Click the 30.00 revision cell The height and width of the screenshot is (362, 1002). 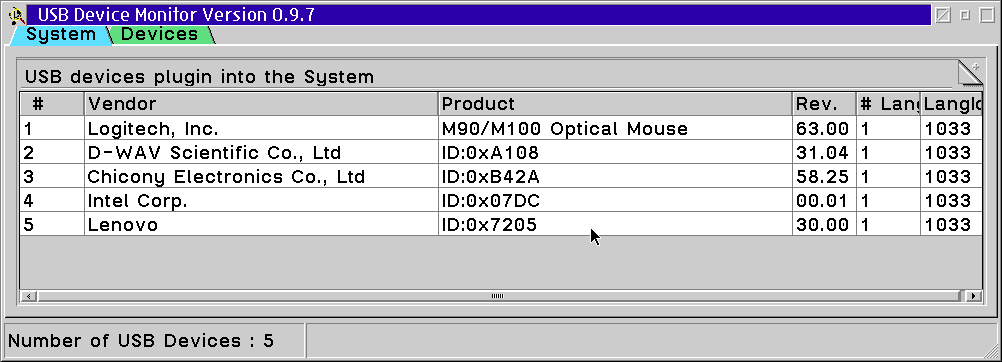pyautogui.click(x=824, y=224)
